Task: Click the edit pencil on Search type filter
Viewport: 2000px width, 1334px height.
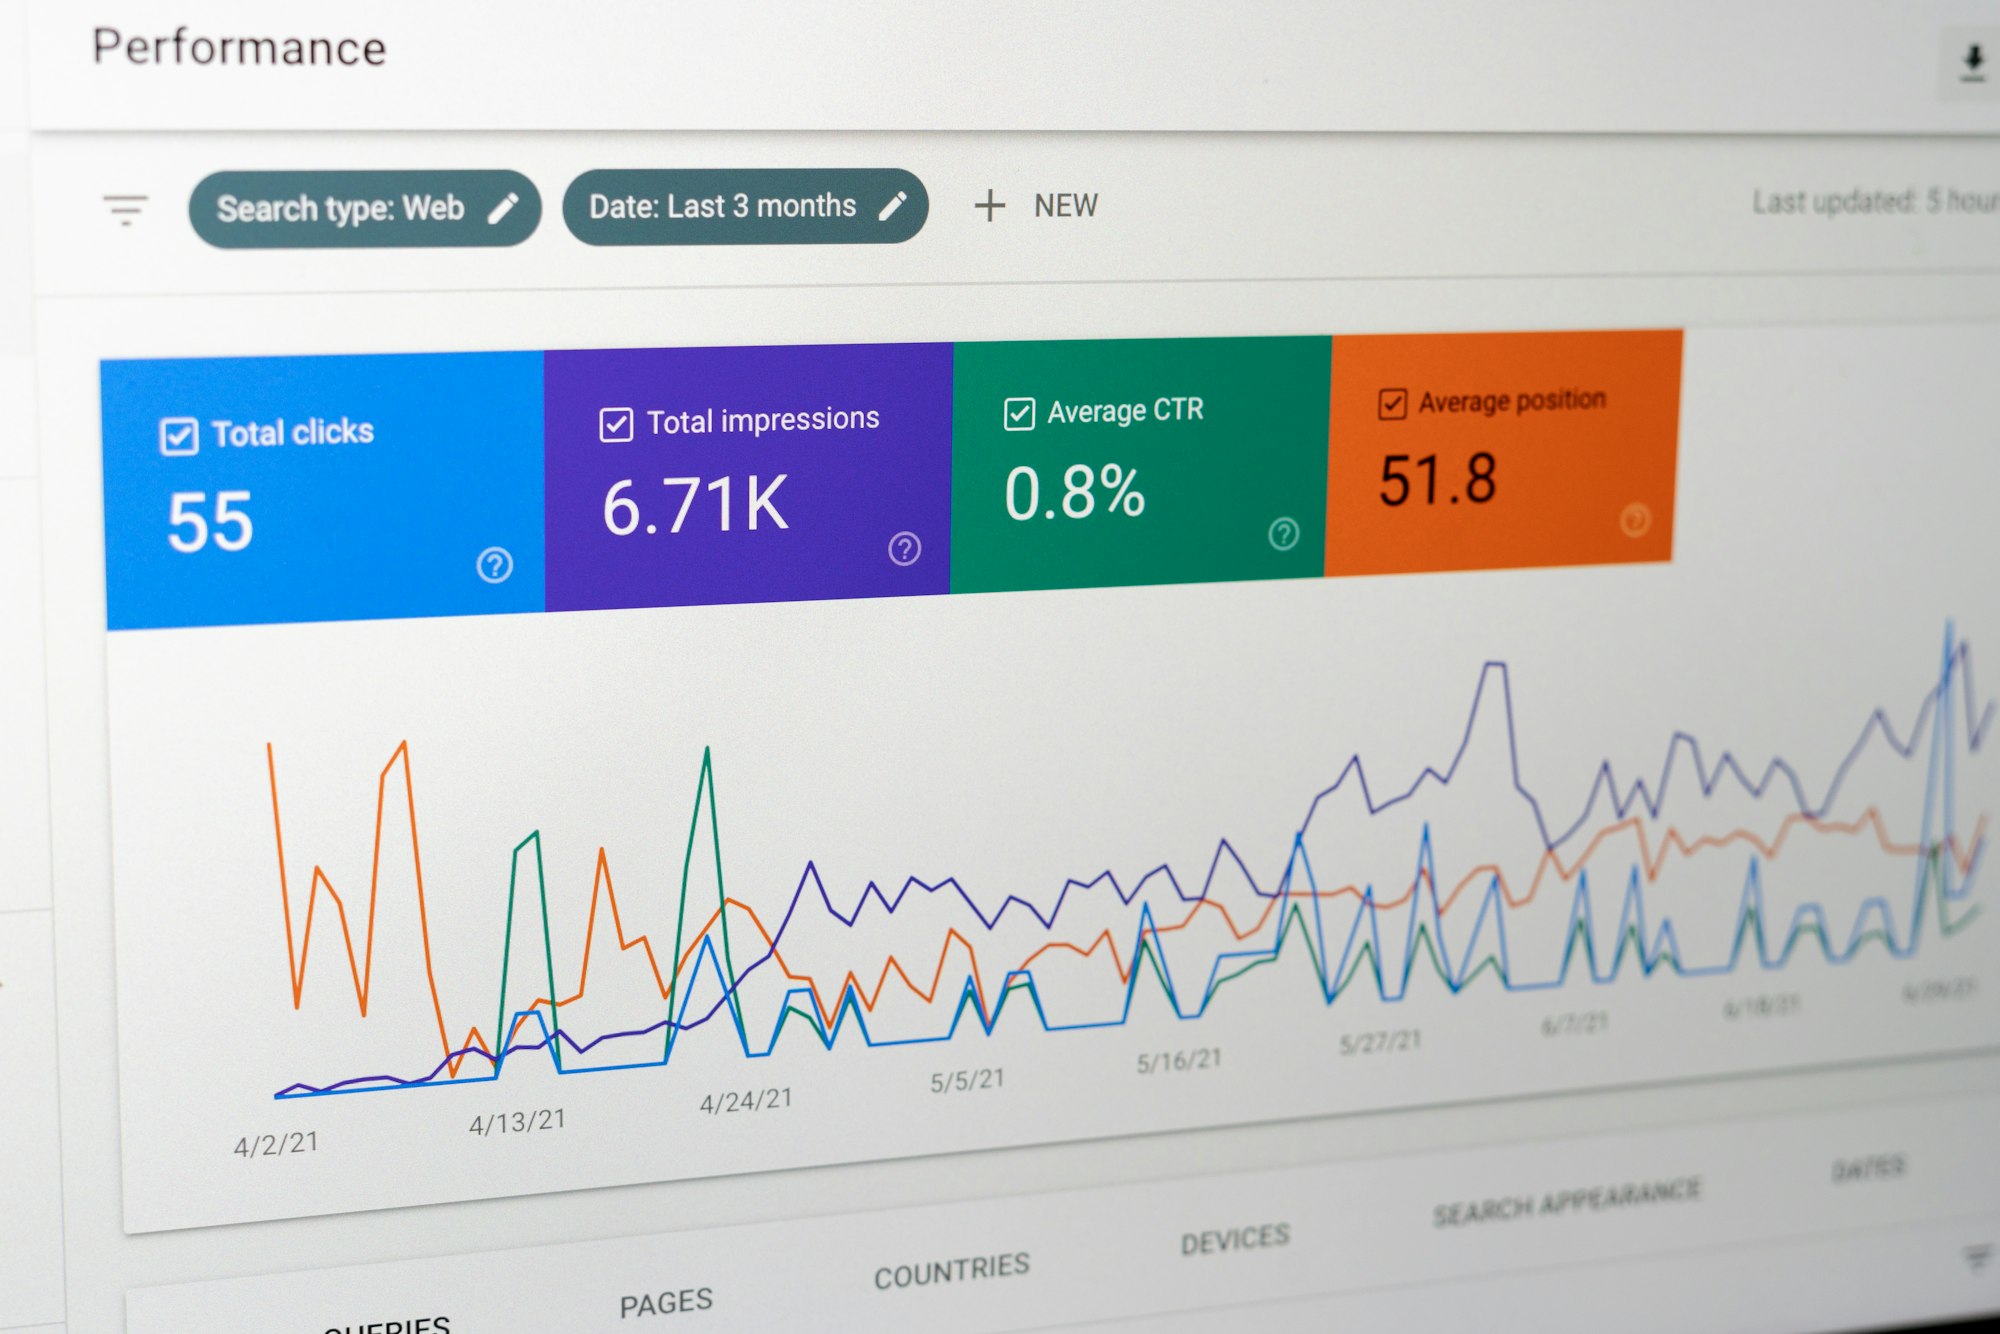Action: click(506, 207)
